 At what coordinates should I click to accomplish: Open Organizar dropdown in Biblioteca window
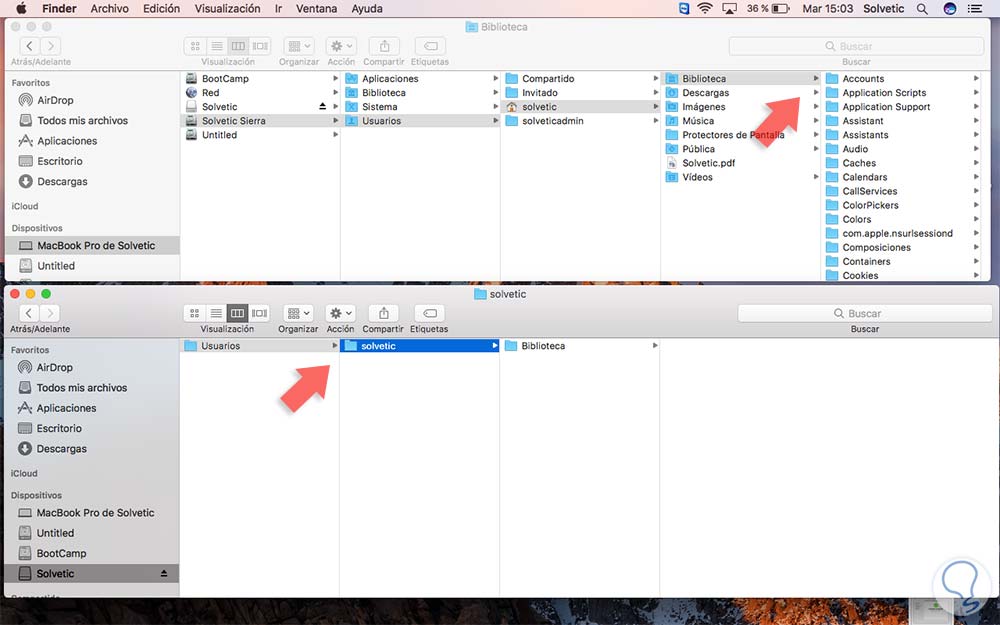[298, 46]
